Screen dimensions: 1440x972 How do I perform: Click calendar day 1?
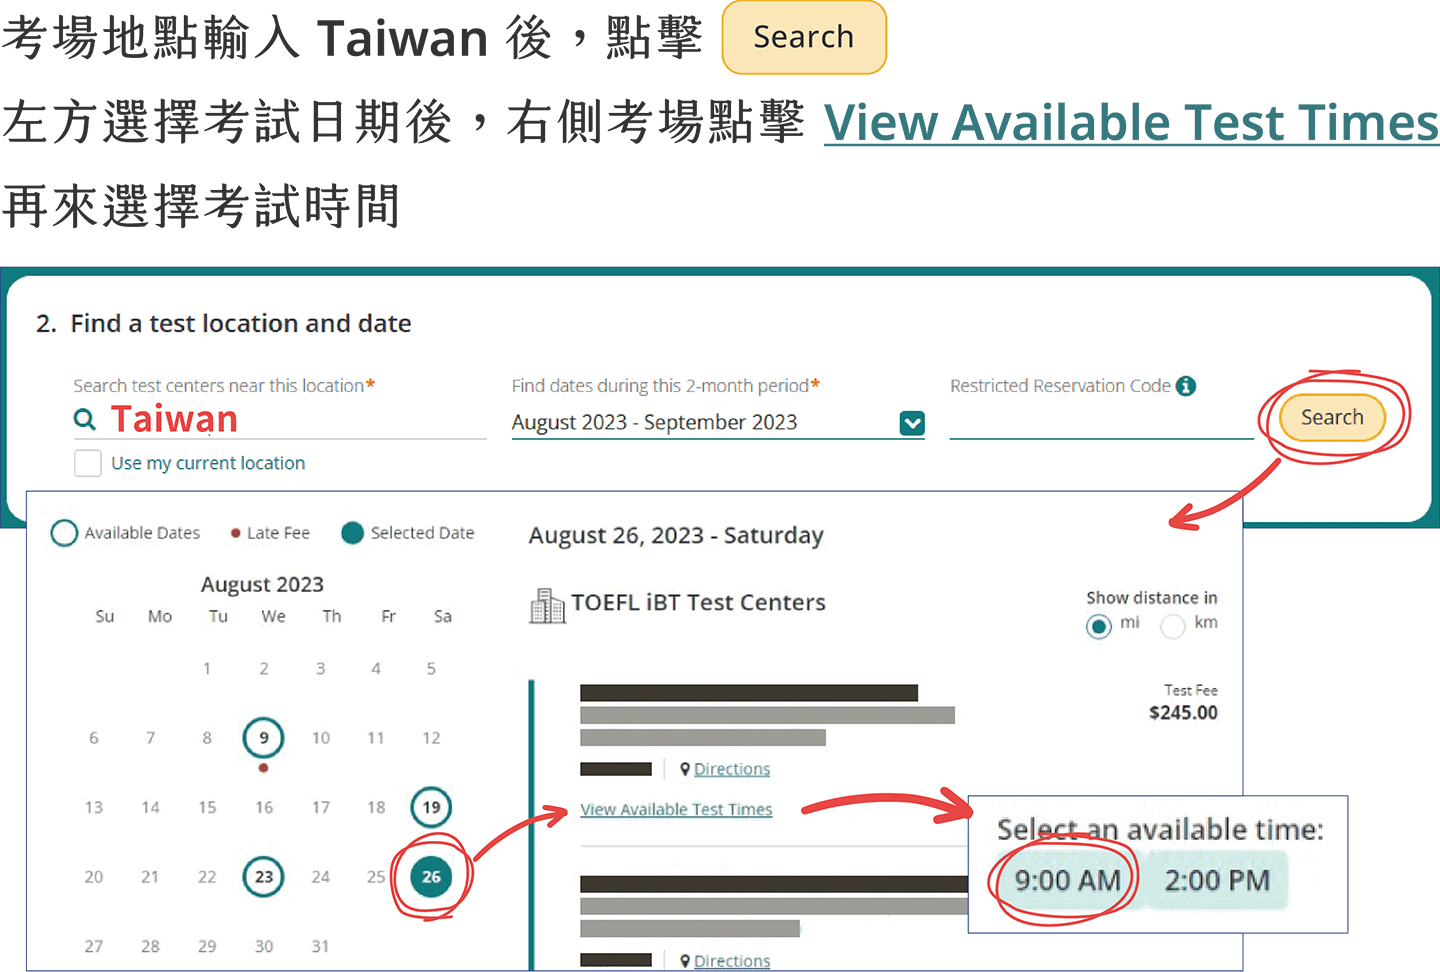[207, 668]
